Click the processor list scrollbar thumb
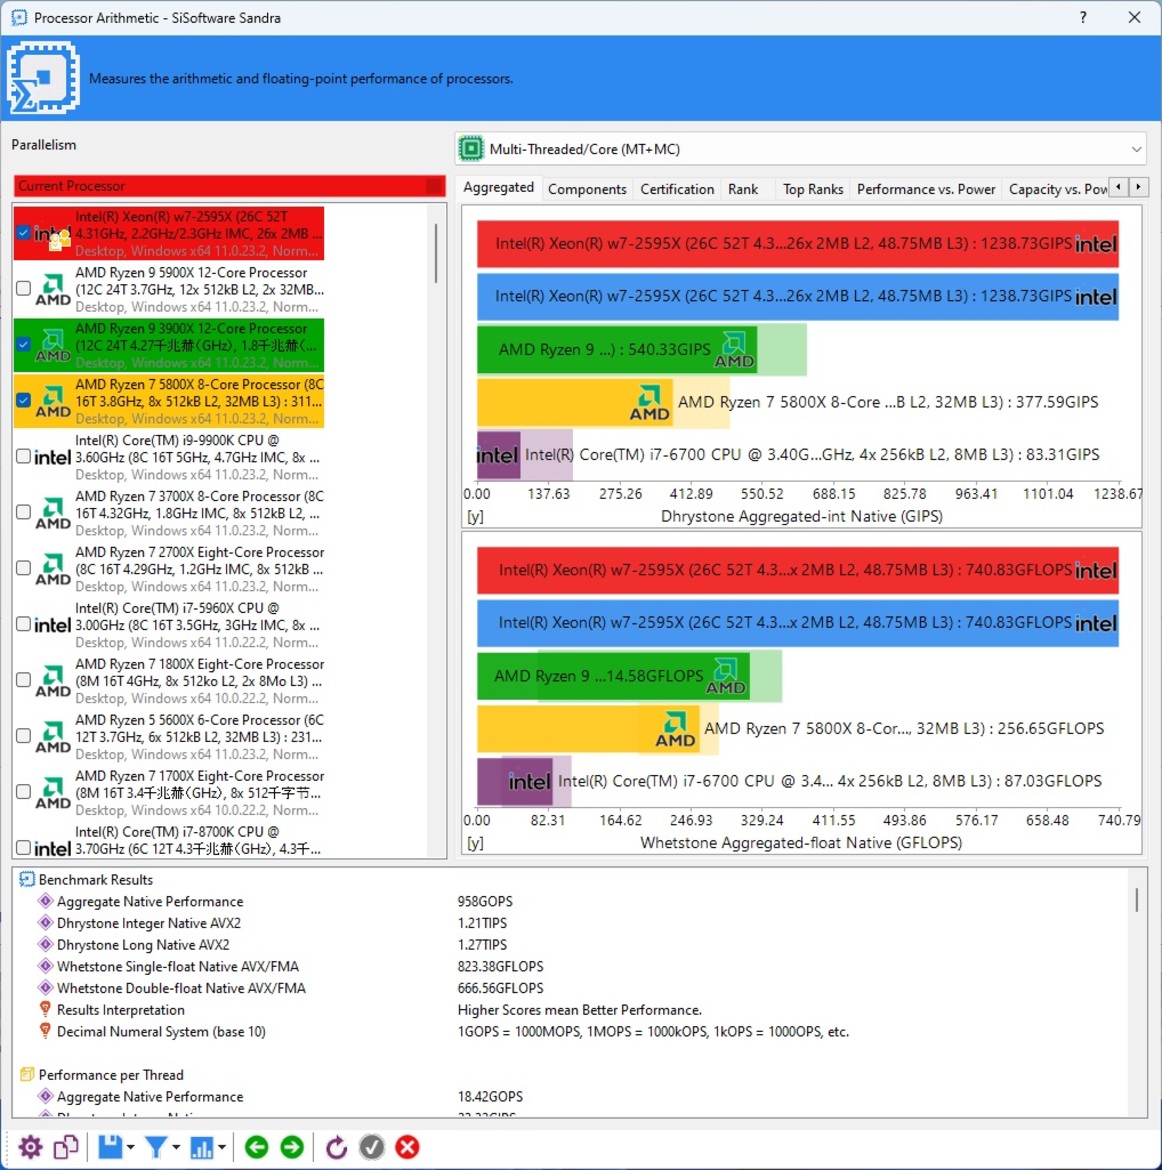The image size is (1162, 1170). coord(435,253)
